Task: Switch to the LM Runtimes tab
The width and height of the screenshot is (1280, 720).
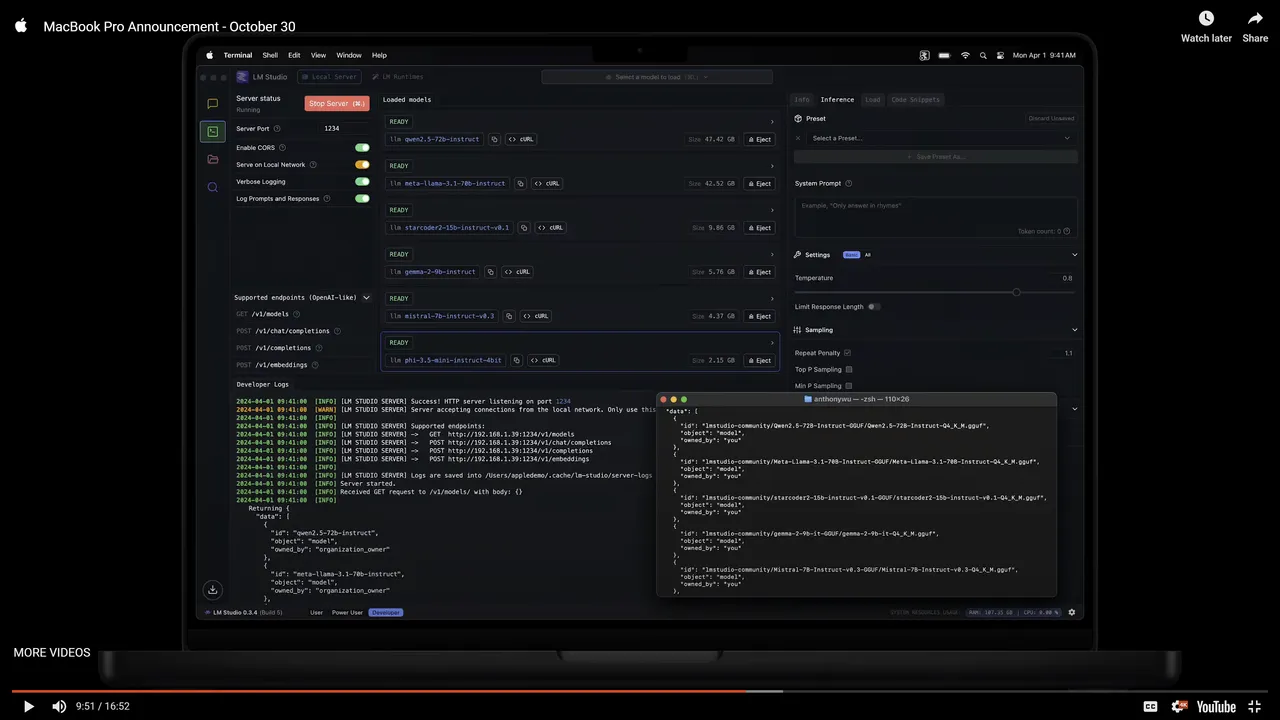Action: 398,77
